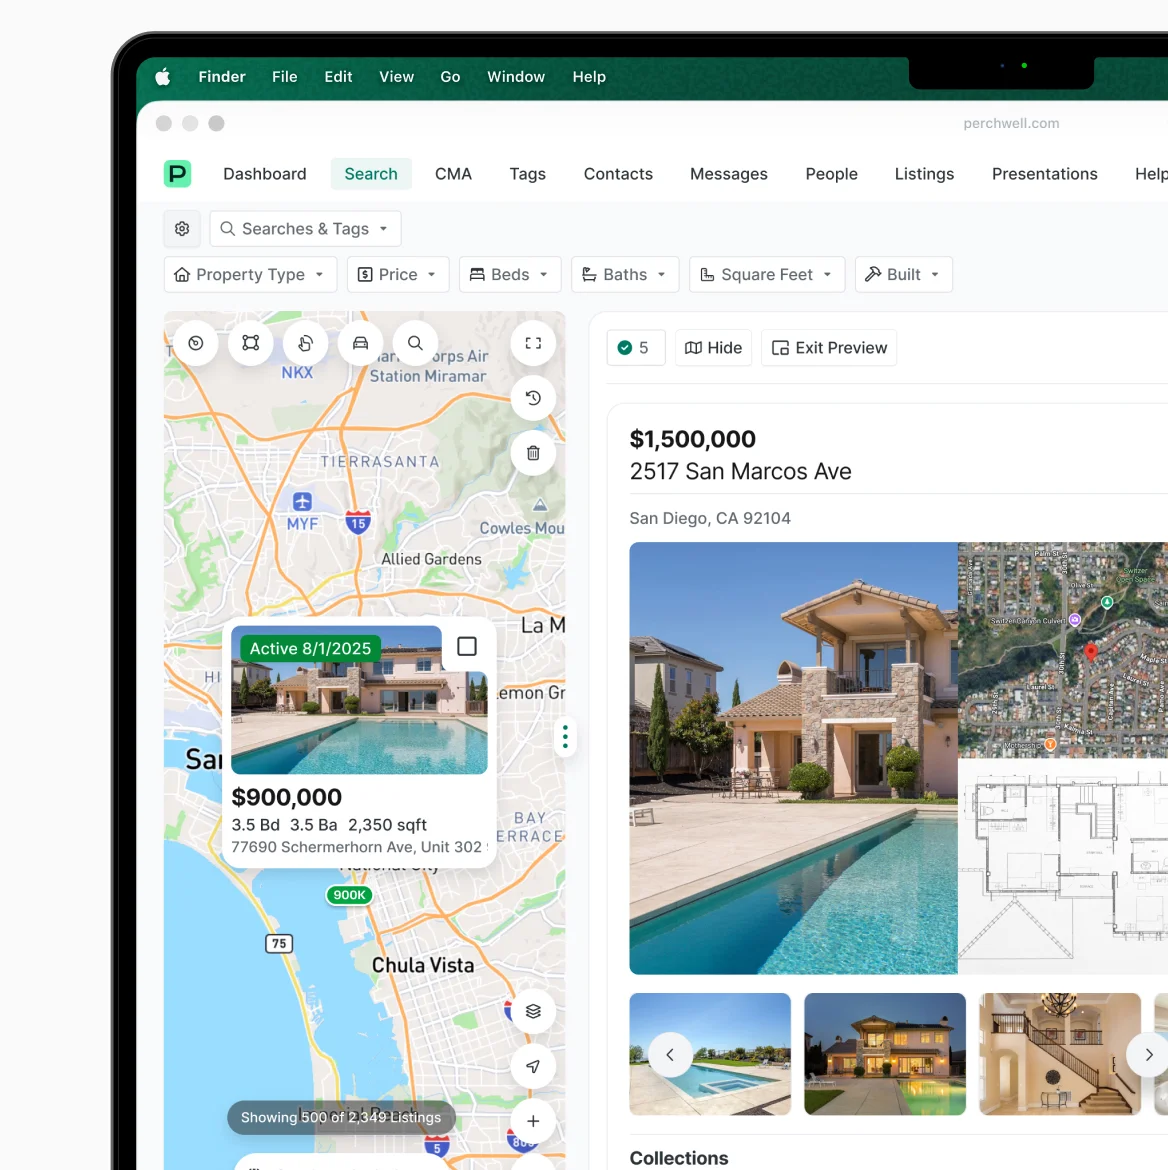Click the Showing 500 of 2,349 Listings badge
The height and width of the screenshot is (1170, 1168).
click(341, 1117)
